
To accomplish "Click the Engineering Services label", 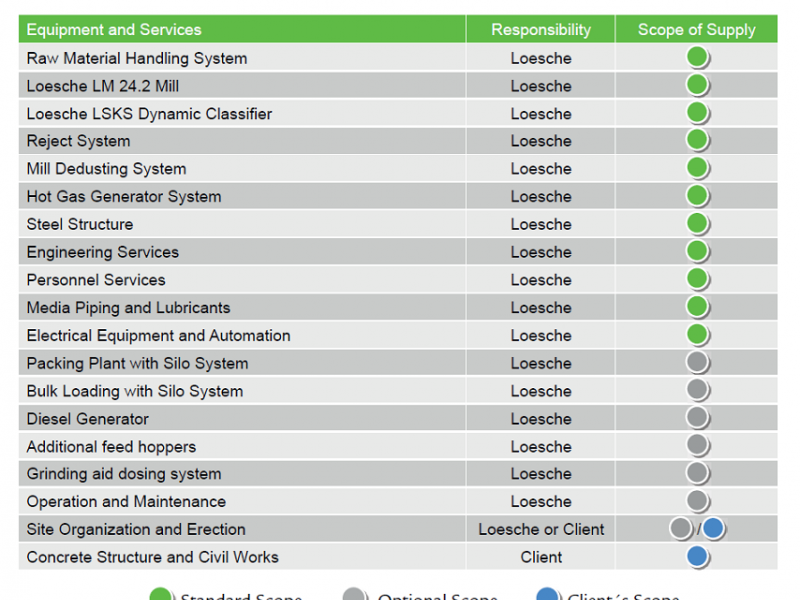I will [x=103, y=252].
